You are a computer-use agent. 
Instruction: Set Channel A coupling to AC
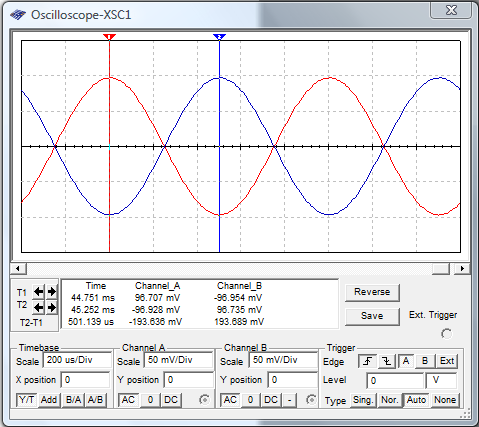pos(128,400)
